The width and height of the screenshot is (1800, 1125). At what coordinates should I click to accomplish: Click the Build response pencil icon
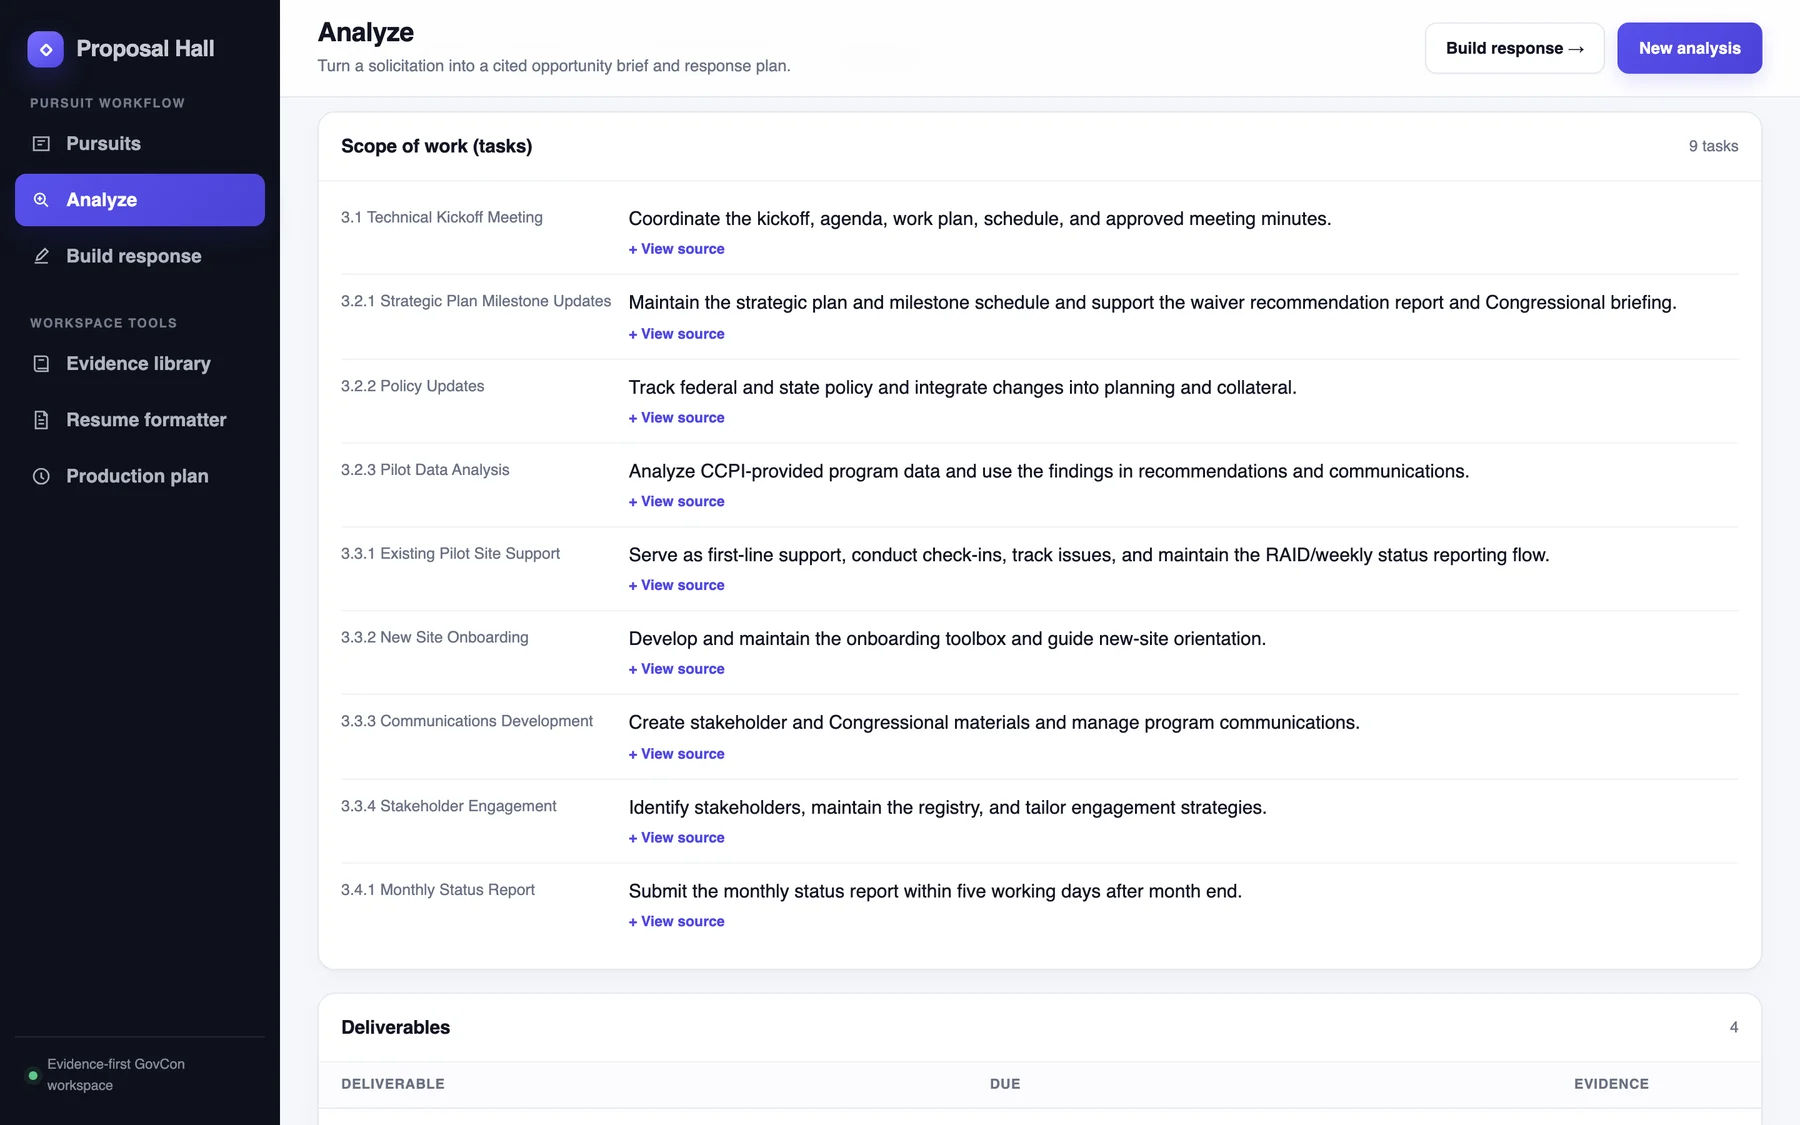[41, 256]
